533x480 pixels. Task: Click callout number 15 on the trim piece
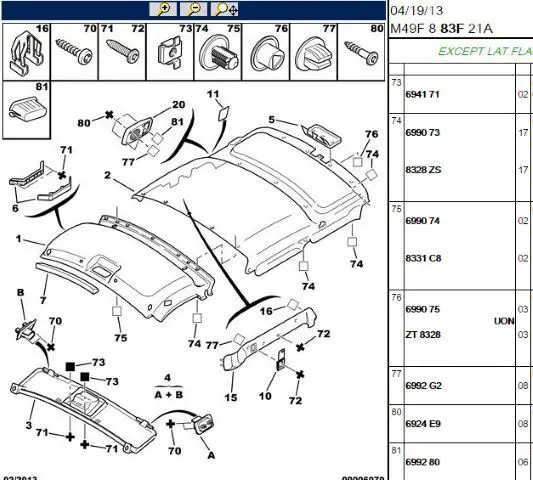coord(231,397)
